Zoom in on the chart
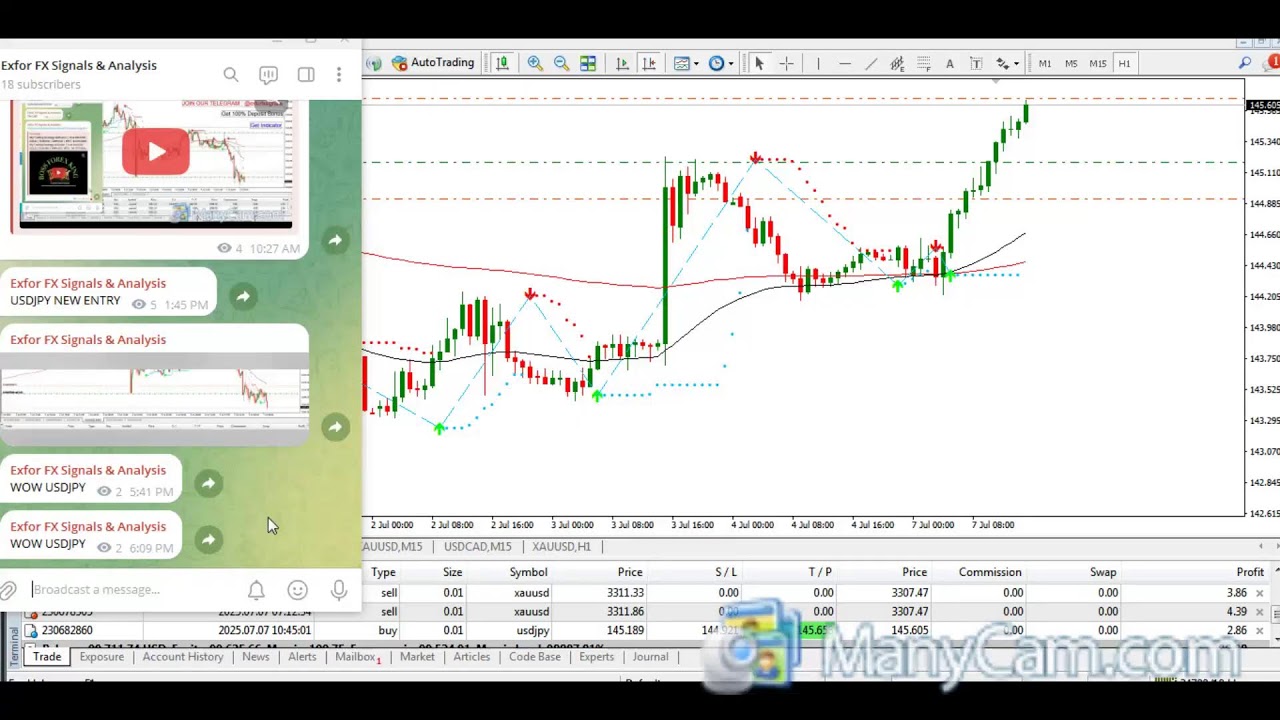This screenshot has height=720, width=1280. (x=535, y=63)
